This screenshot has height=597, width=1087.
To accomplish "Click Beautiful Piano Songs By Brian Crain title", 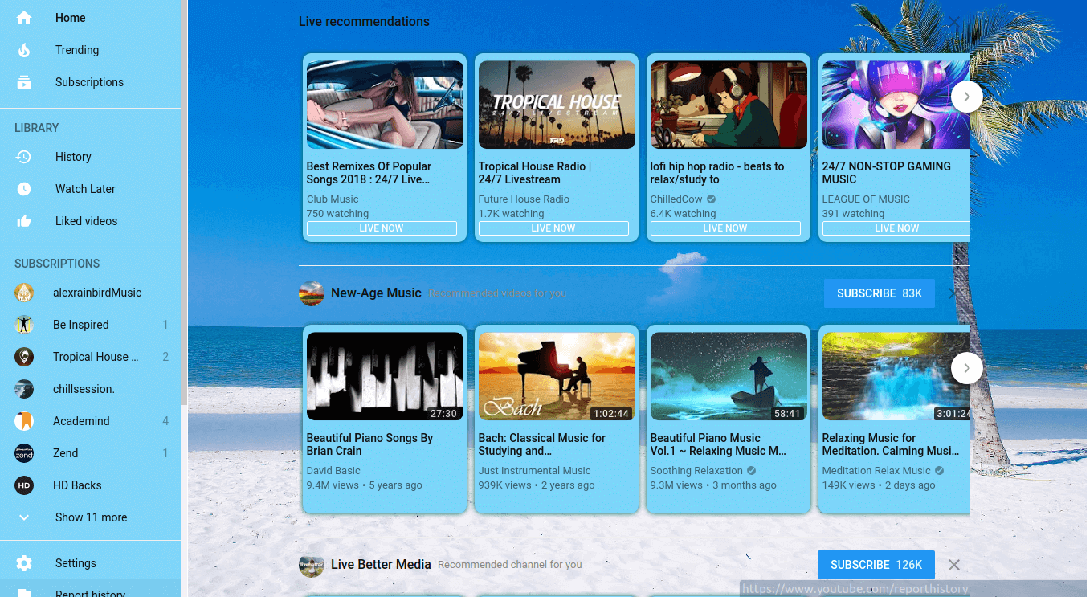I will 369,444.
